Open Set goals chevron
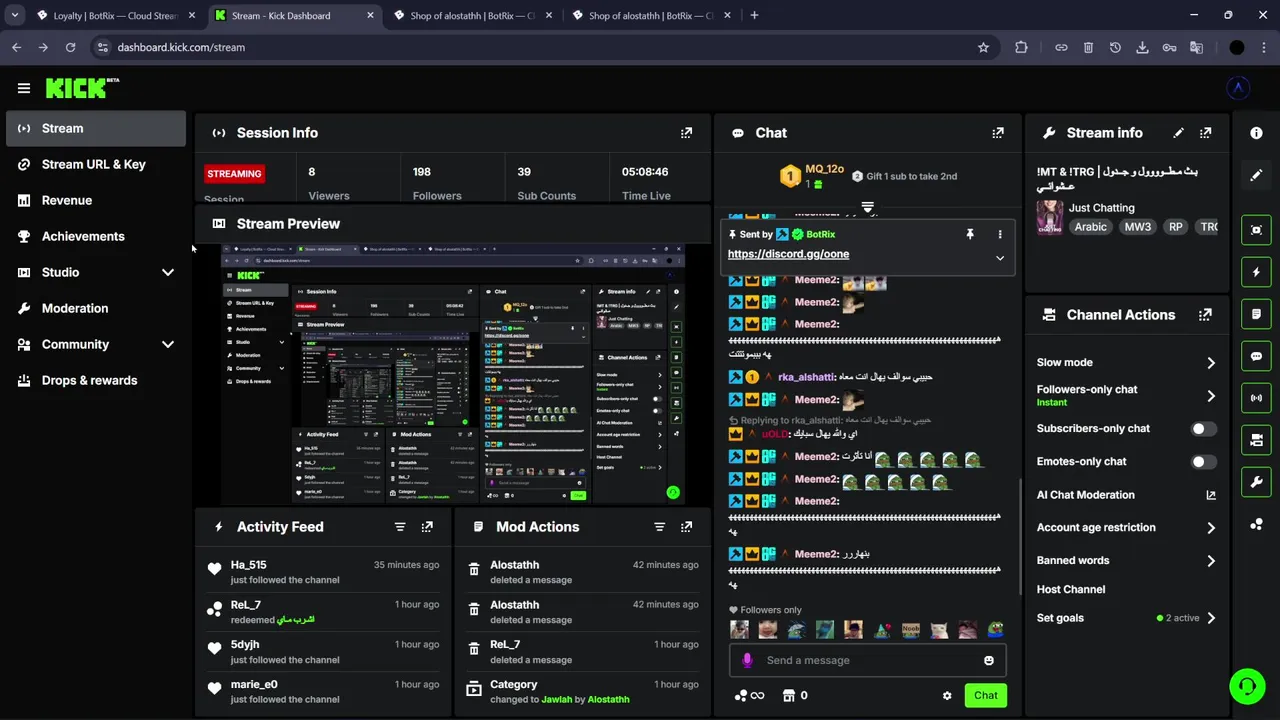Screen dimensions: 1280x720 [1210, 618]
